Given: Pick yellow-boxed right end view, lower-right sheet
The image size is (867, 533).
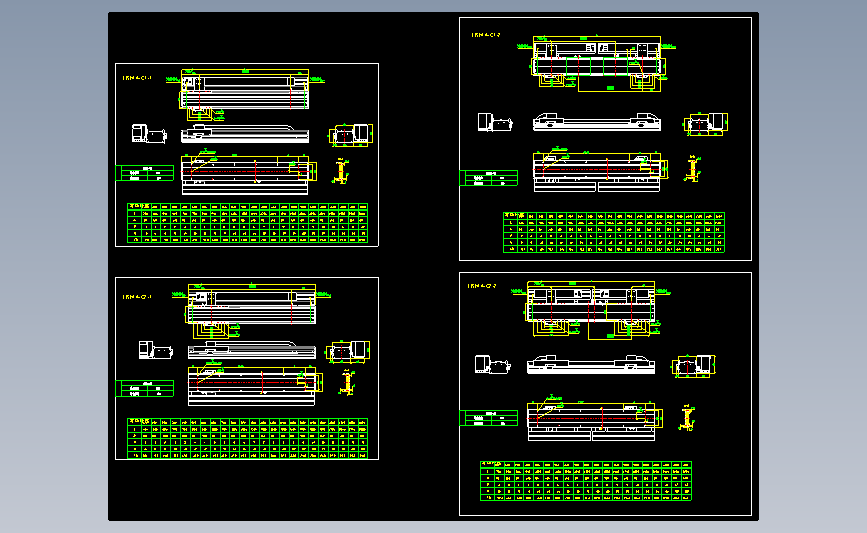Looking at the screenshot, I should click(694, 366).
